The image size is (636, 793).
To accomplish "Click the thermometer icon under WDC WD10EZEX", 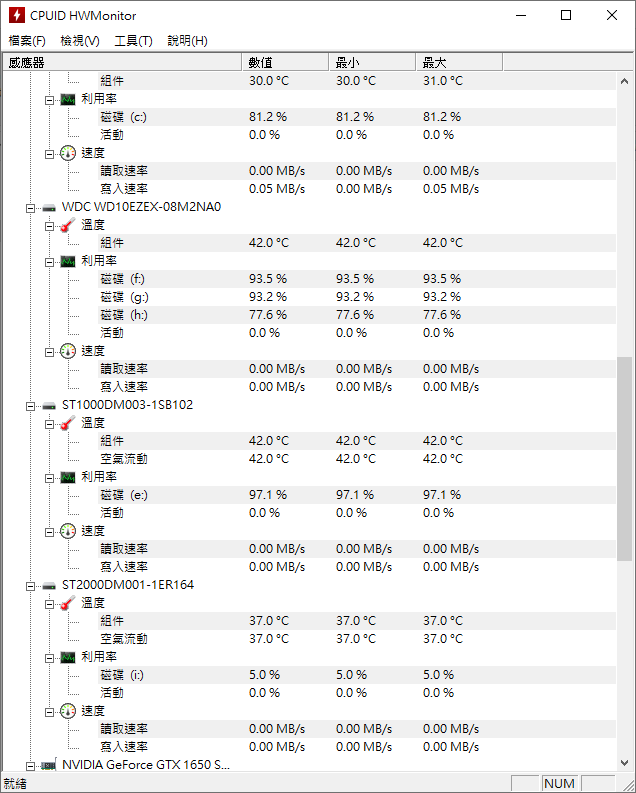I will coord(68,225).
